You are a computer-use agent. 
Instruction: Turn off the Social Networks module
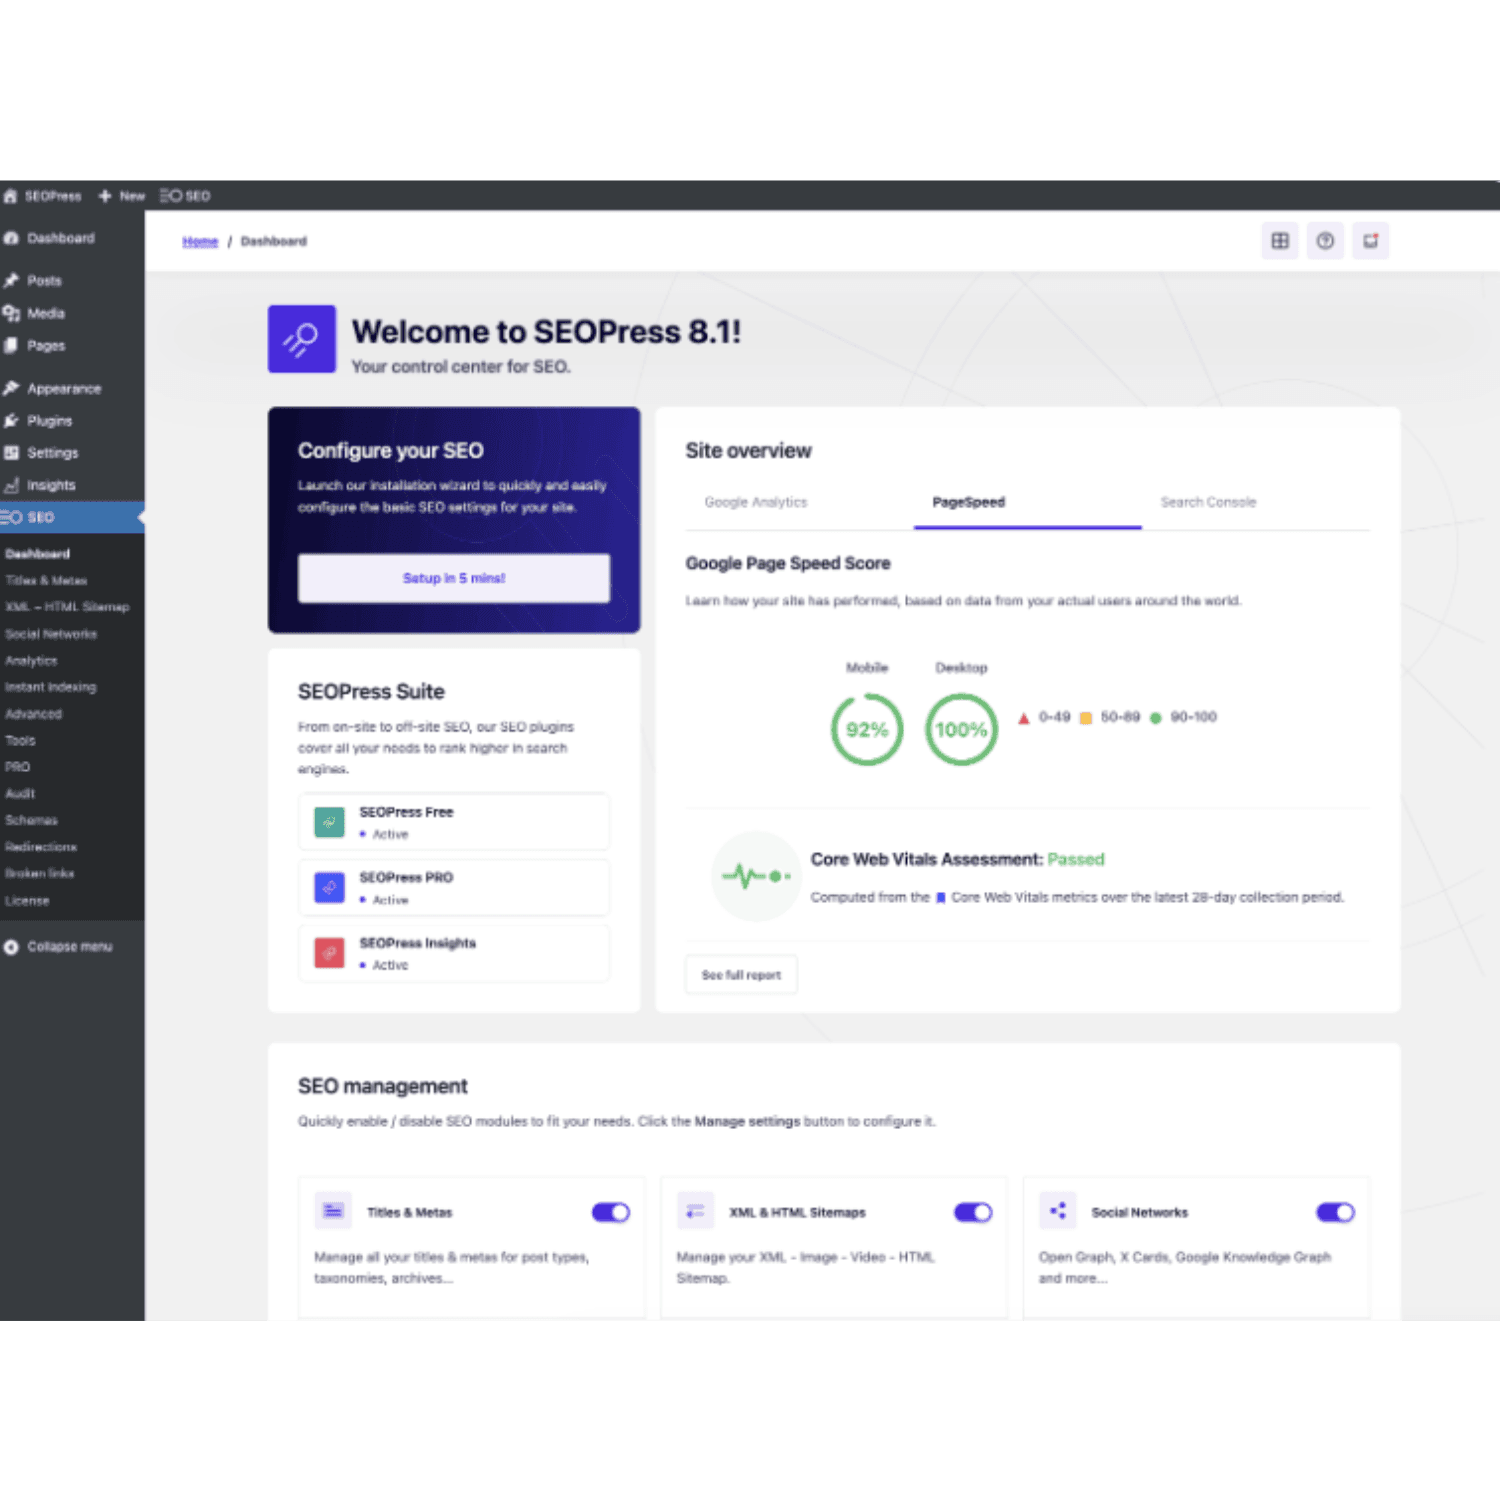(x=1334, y=1211)
